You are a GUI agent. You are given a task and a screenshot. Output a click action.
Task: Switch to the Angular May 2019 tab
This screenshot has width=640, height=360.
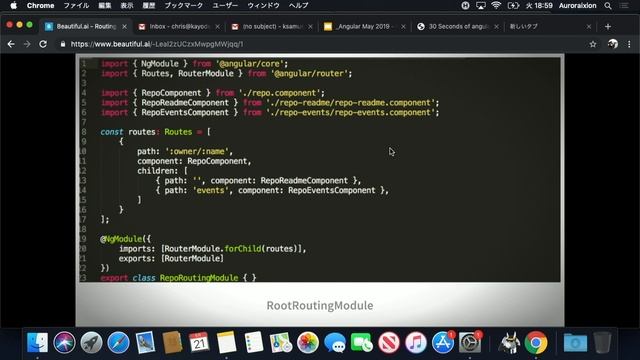click(x=364, y=27)
